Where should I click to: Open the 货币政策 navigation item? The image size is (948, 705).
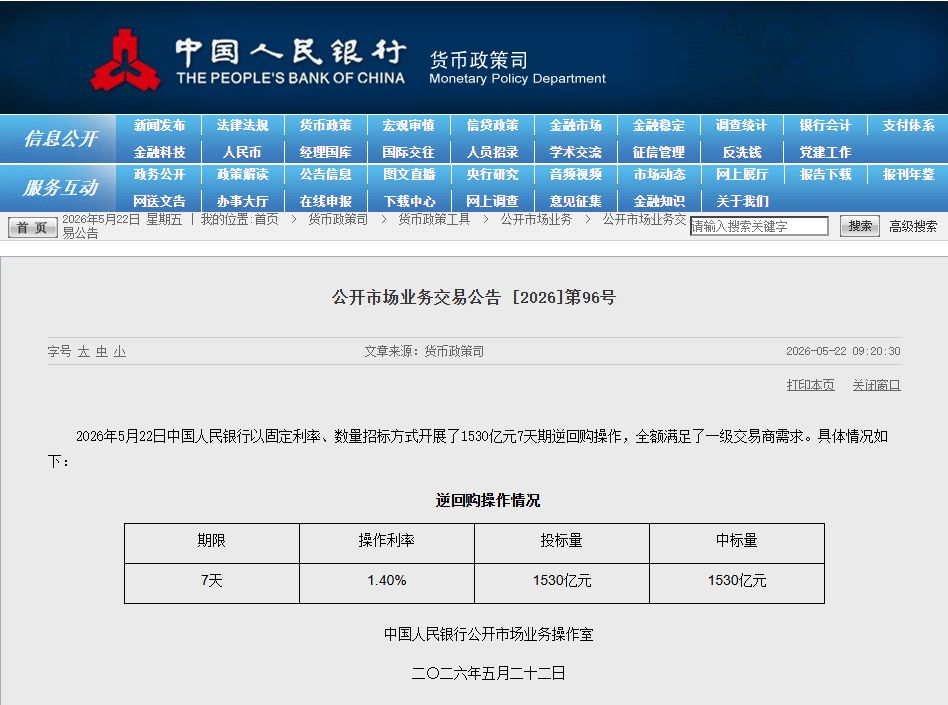[x=325, y=125]
